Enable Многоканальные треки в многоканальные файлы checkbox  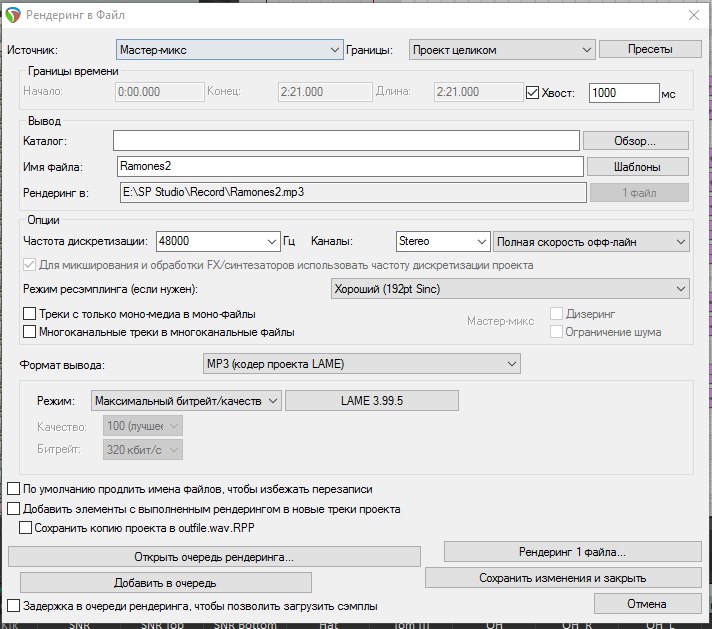pyautogui.click(x=30, y=331)
